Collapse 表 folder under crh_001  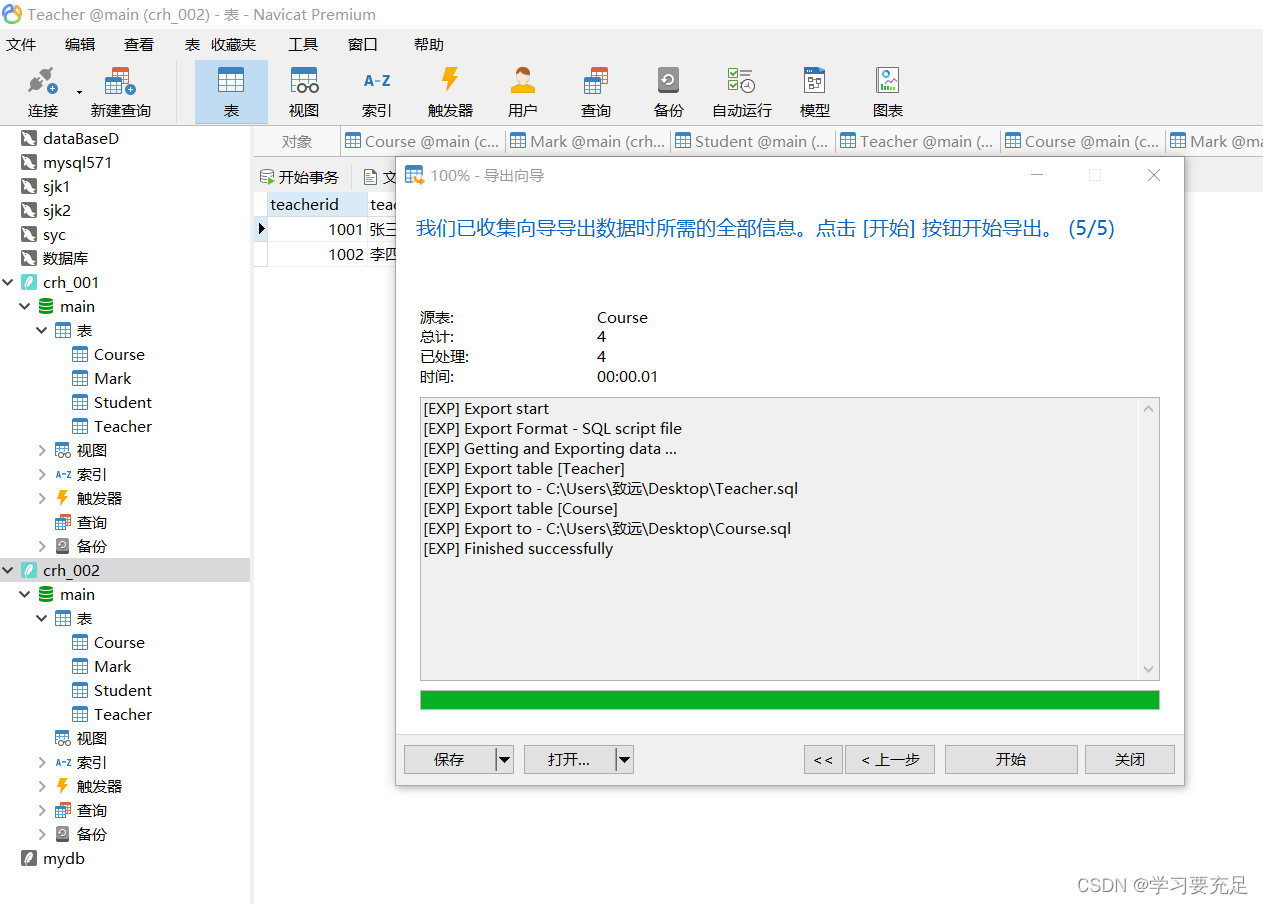tap(42, 330)
